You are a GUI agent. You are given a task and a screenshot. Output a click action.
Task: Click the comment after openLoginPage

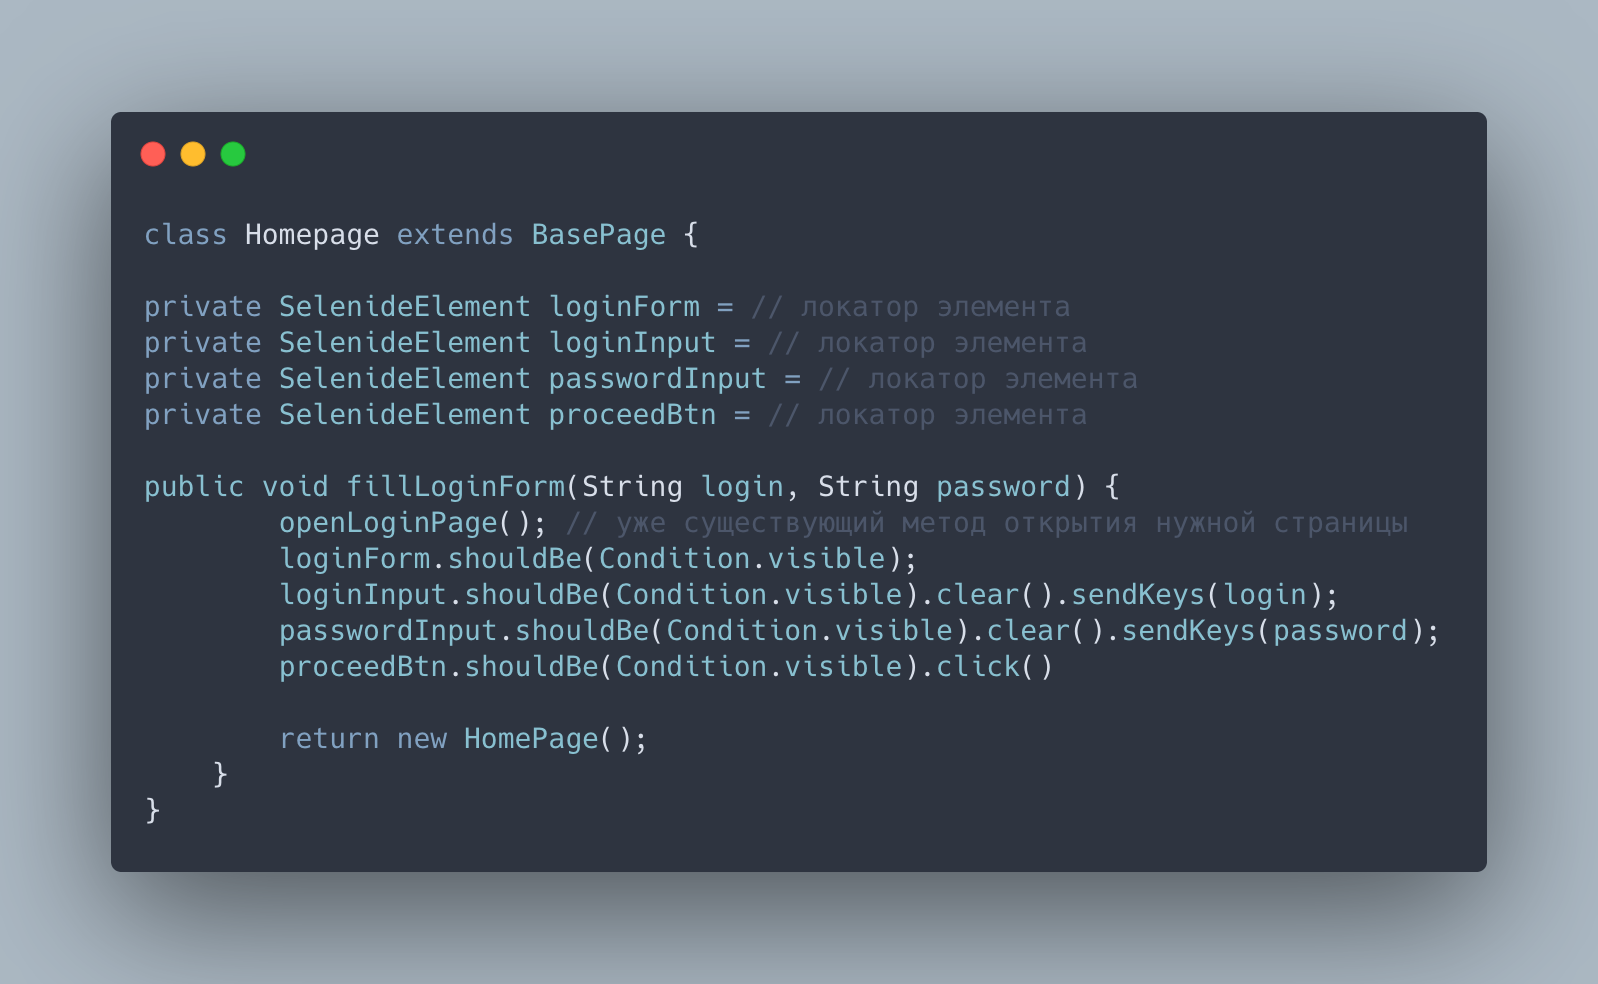pos(986,523)
